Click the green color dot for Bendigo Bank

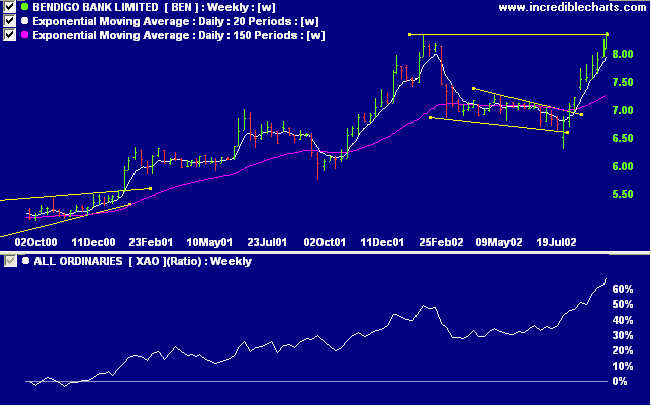pyautogui.click(x=24, y=7)
